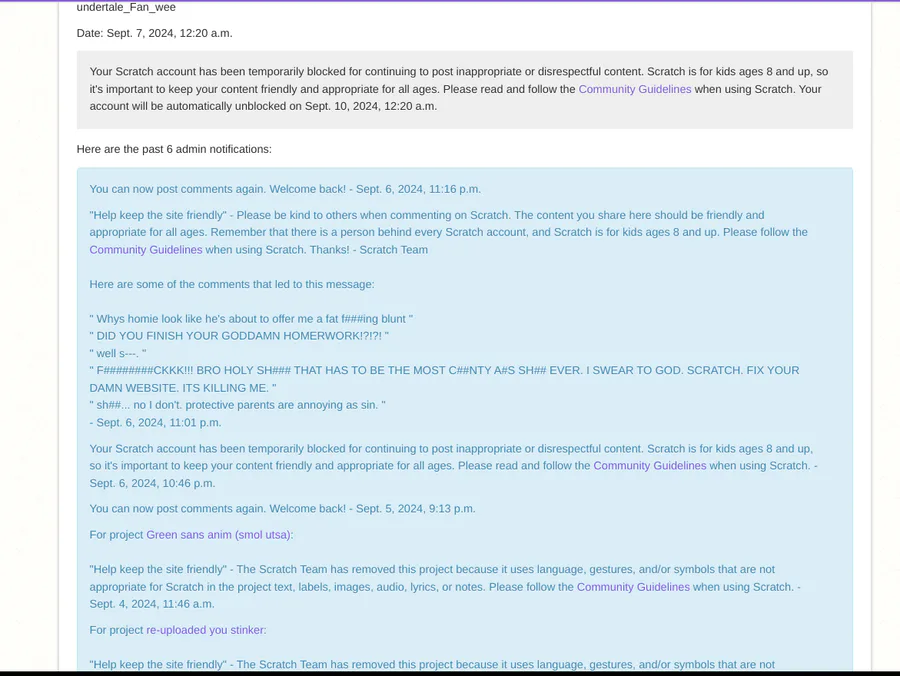Open Community Guidelines link in gray block notice

click(635, 89)
